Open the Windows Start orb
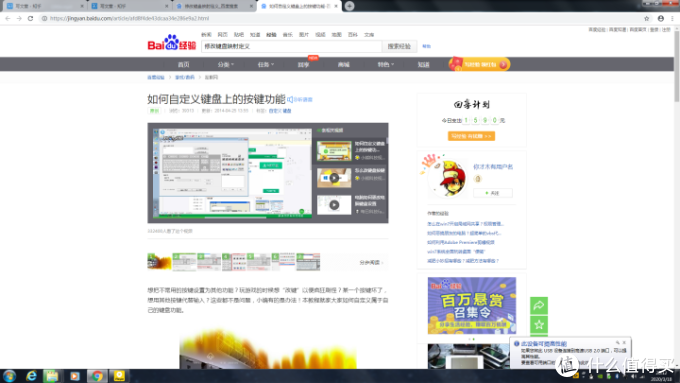This screenshot has width=680, height=383. (9, 376)
